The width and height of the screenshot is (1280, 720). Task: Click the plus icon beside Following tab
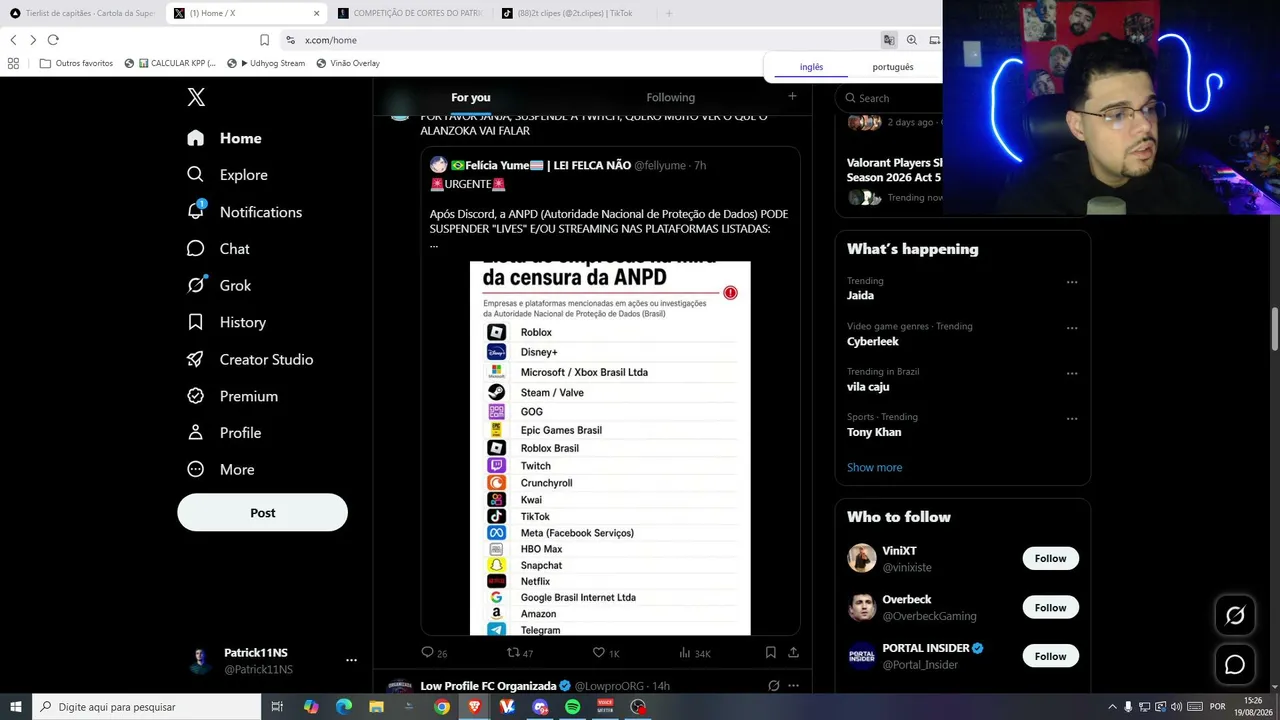pyautogui.click(x=792, y=96)
